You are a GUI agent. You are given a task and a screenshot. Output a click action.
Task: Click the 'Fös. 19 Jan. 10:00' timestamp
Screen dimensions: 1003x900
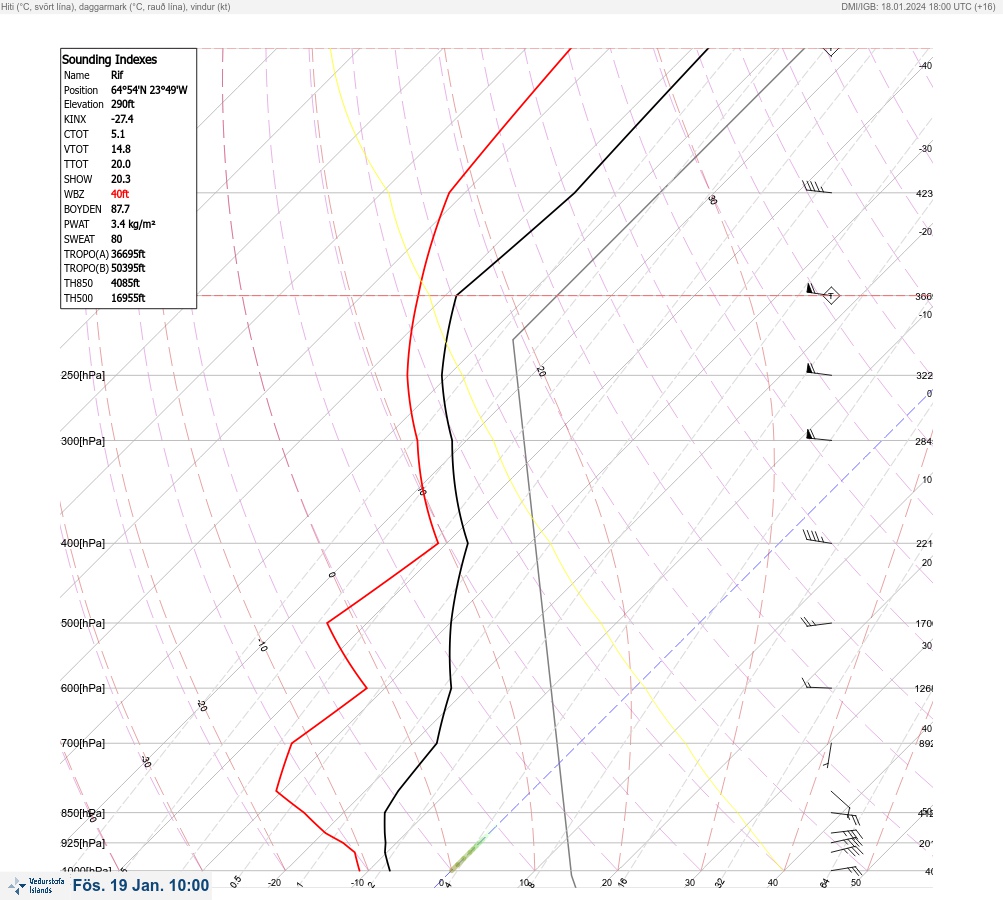click(x=141, y=885)
